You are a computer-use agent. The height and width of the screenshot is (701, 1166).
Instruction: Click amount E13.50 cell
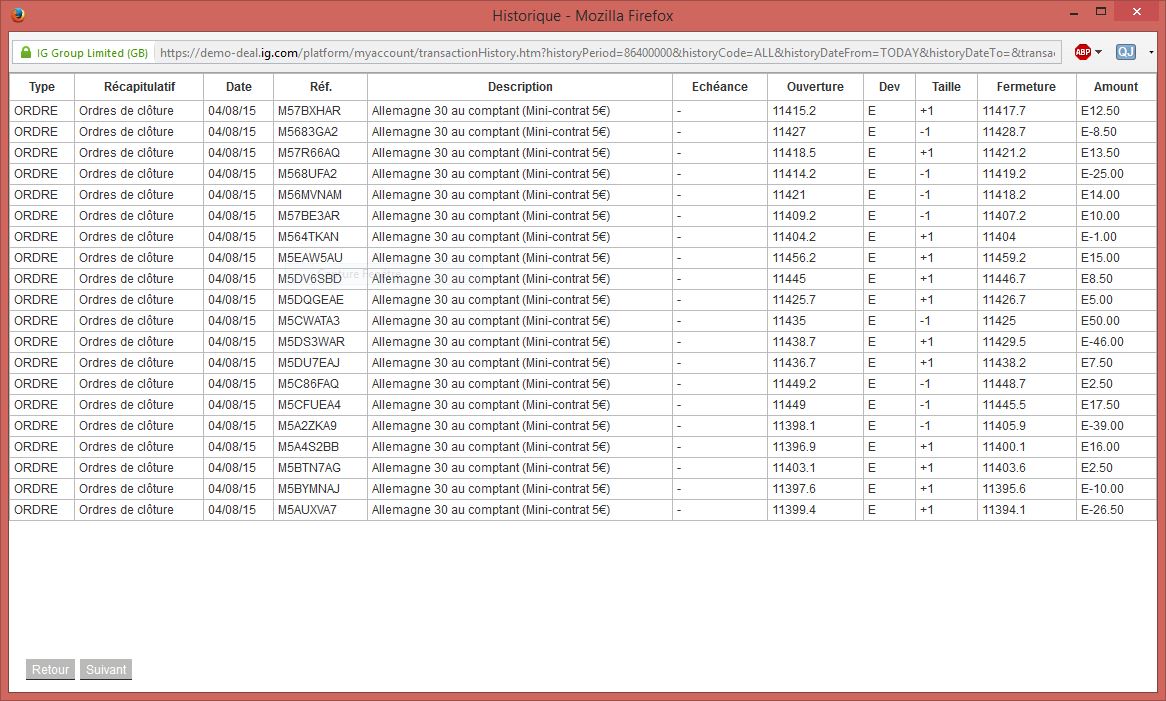1116,152
